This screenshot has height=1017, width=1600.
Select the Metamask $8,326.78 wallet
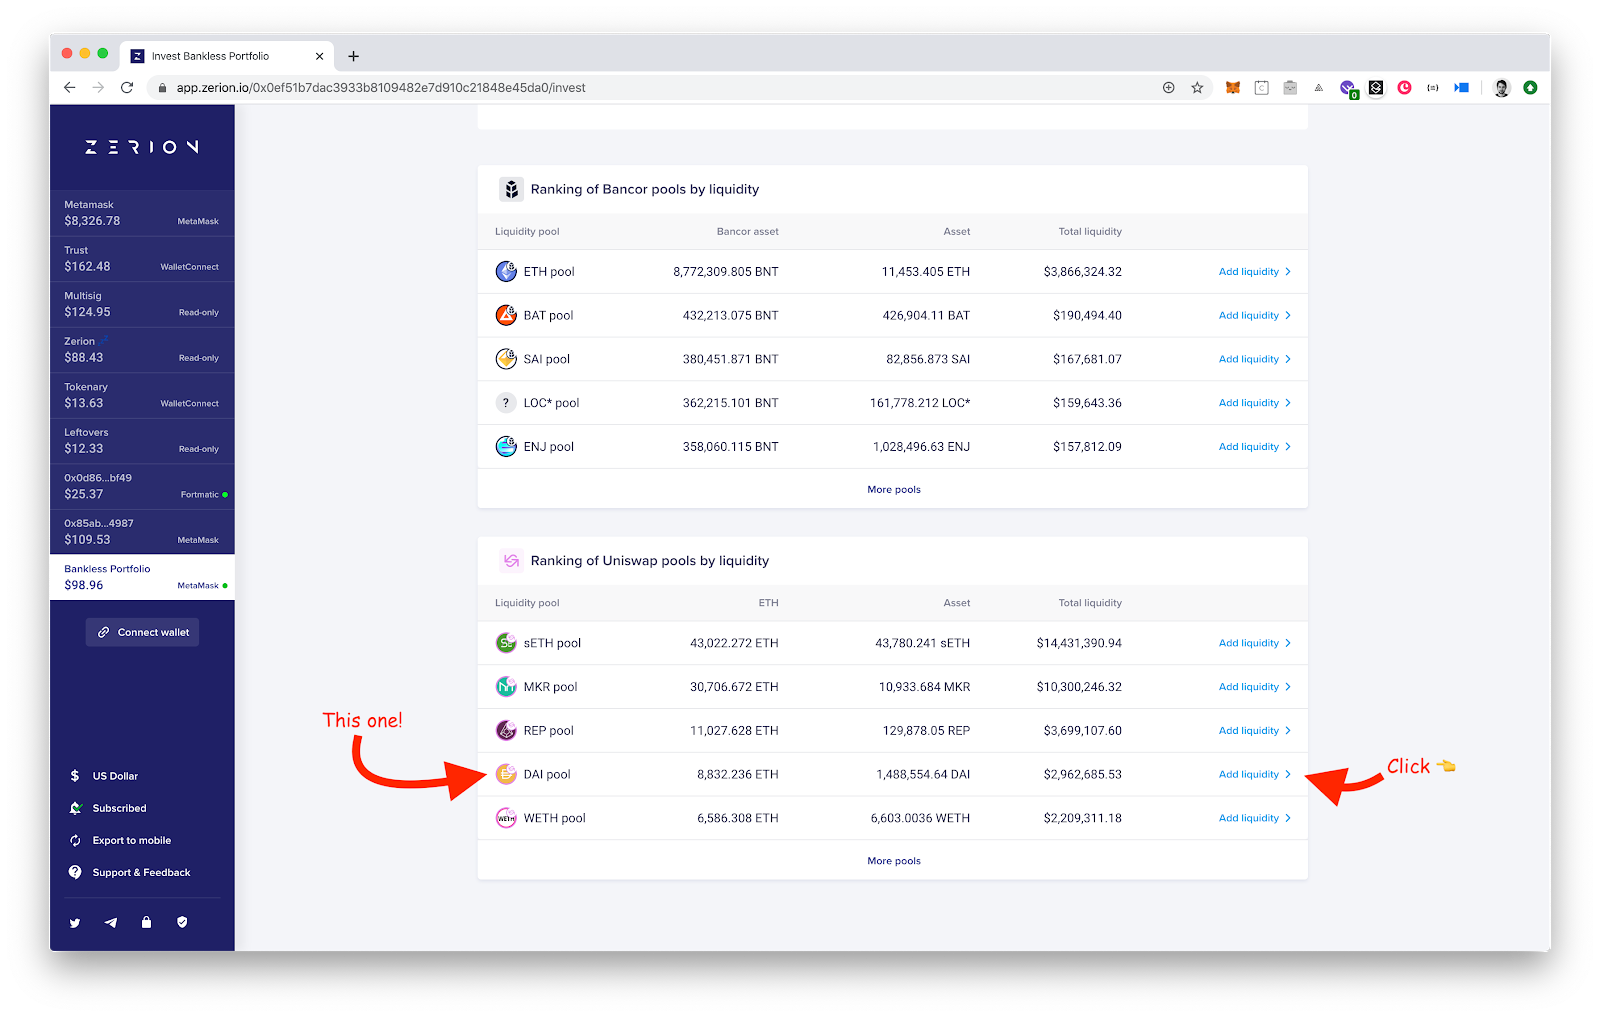pyautogui.click(x=142, y=213)
